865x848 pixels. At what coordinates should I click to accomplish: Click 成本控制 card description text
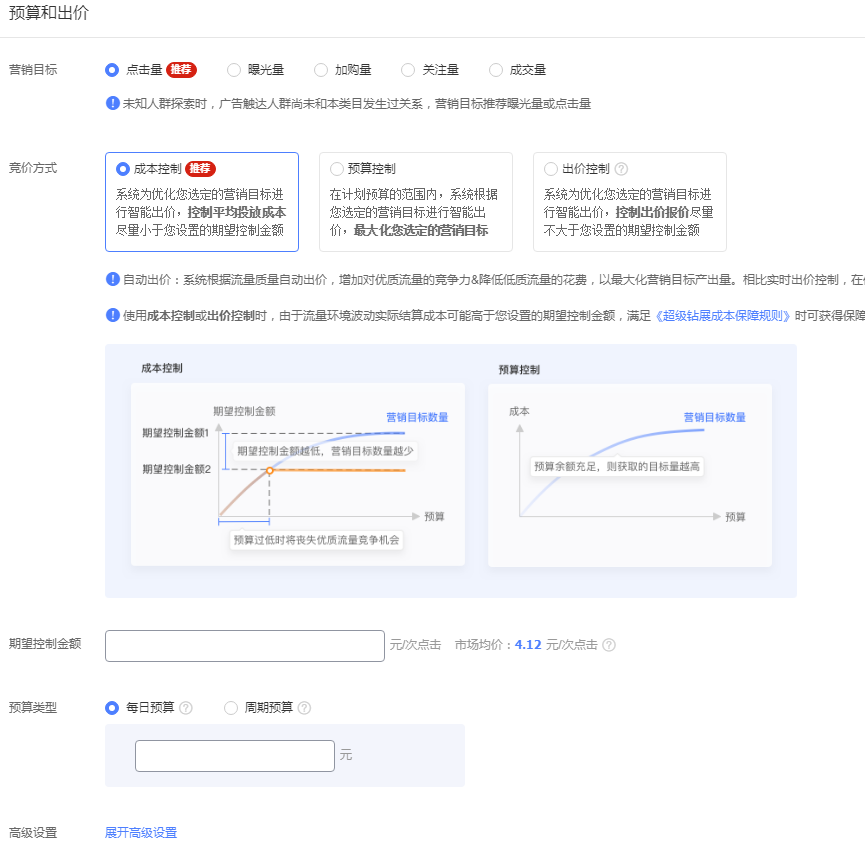200,212
